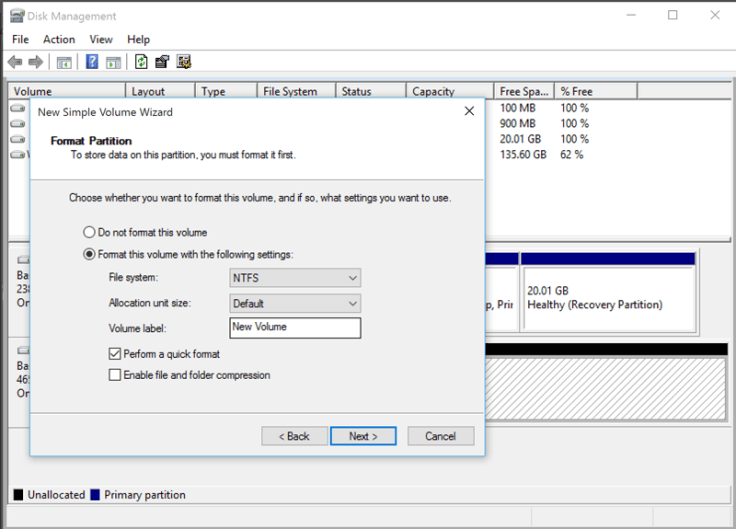The image size is (736, 529).
Task: Uncheck 'Perform a quick format'
Action: [x=114, y=354]
